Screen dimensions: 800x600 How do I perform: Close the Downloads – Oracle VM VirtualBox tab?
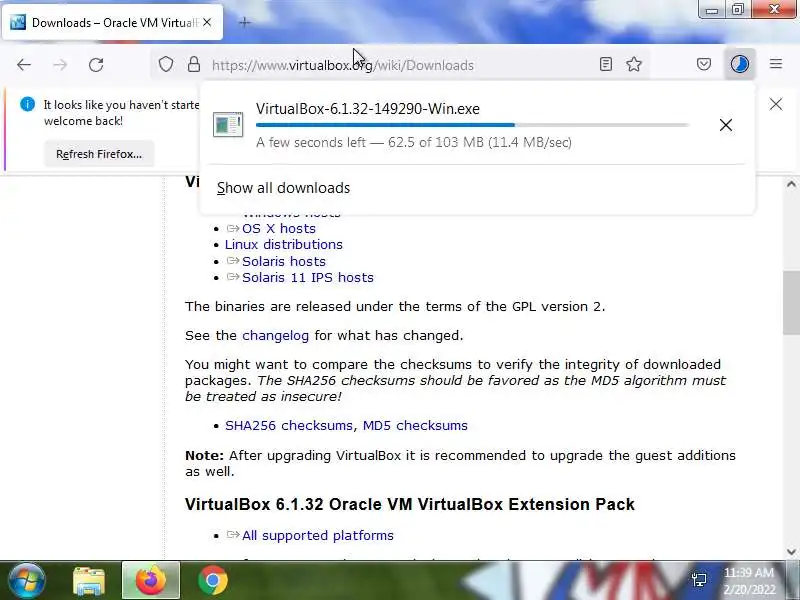[x=207, y=22]
